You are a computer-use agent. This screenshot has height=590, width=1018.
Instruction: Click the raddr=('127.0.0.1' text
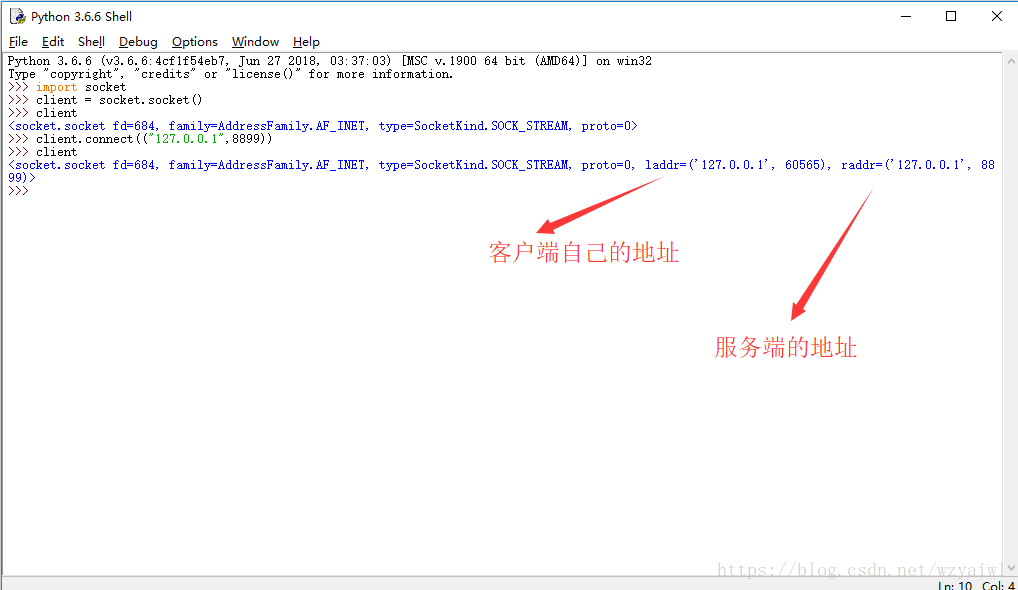pyautogui.click(x=906, y=165)
